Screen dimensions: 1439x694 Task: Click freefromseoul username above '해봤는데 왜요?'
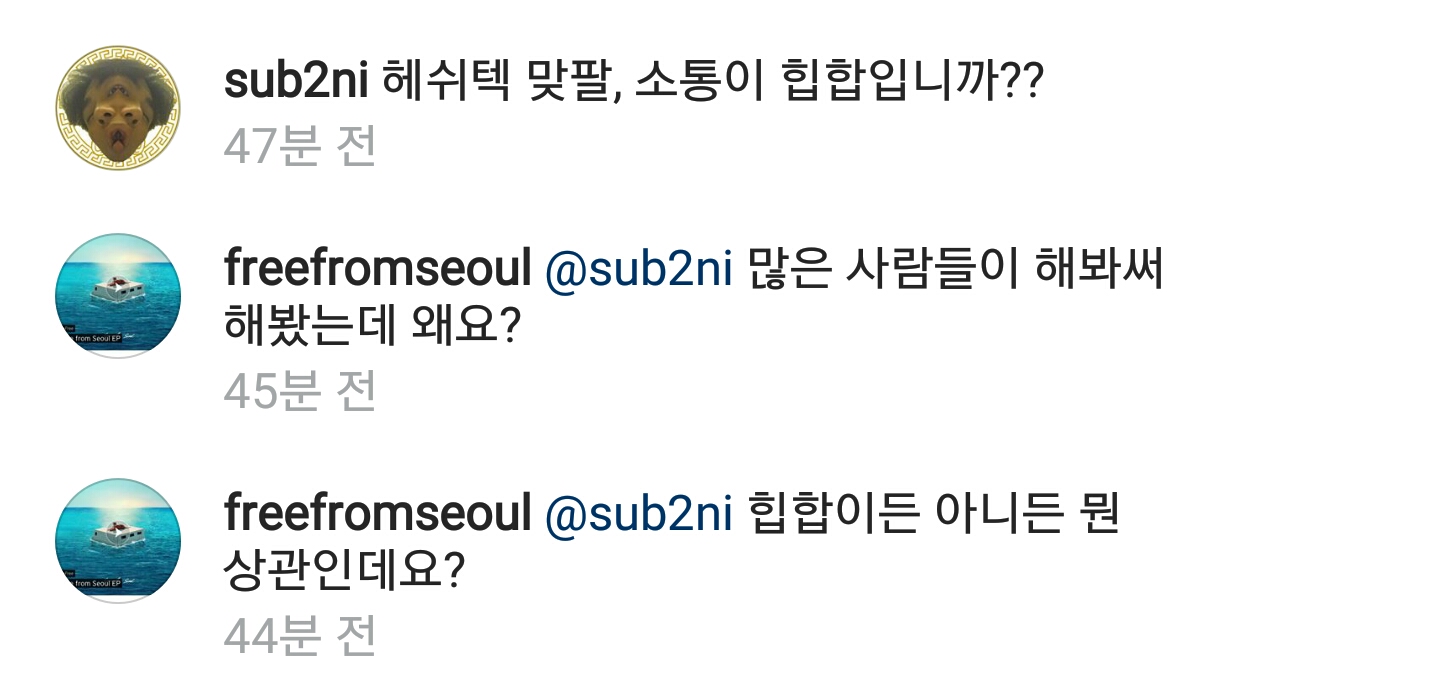click(x=376, y=269)
